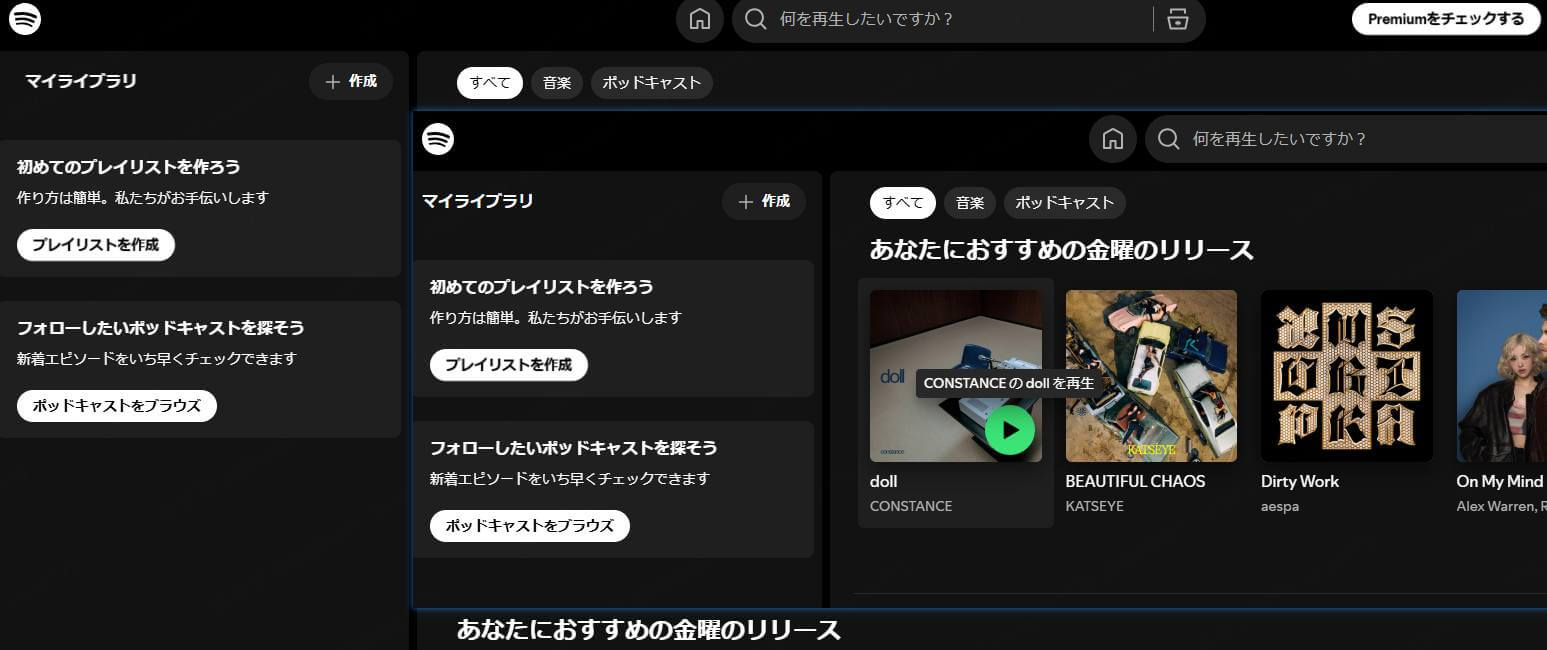Click プレイリストを作成 in the outer left sidebar
This screenshot has height=650, width=1547.
[x=96, y=245]
